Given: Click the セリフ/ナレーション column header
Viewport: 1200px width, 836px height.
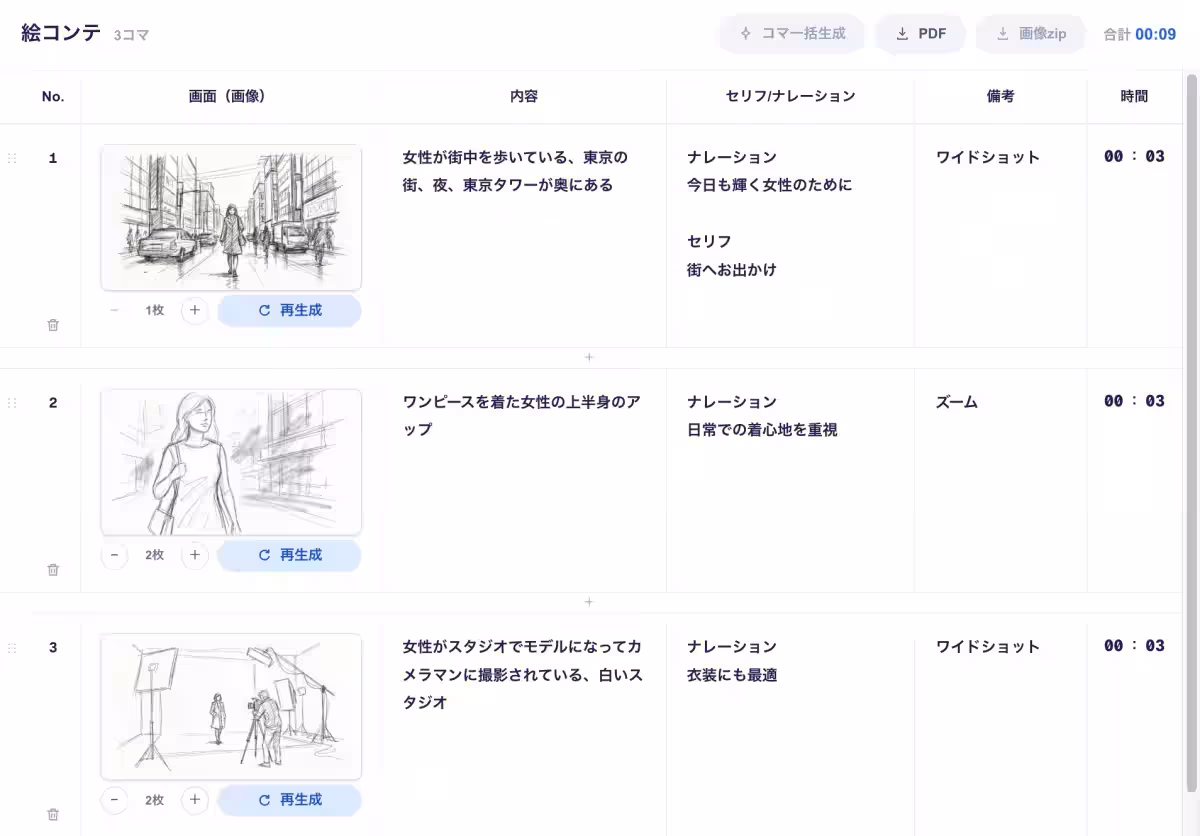Looking at the screenshot, I should 790,97.
